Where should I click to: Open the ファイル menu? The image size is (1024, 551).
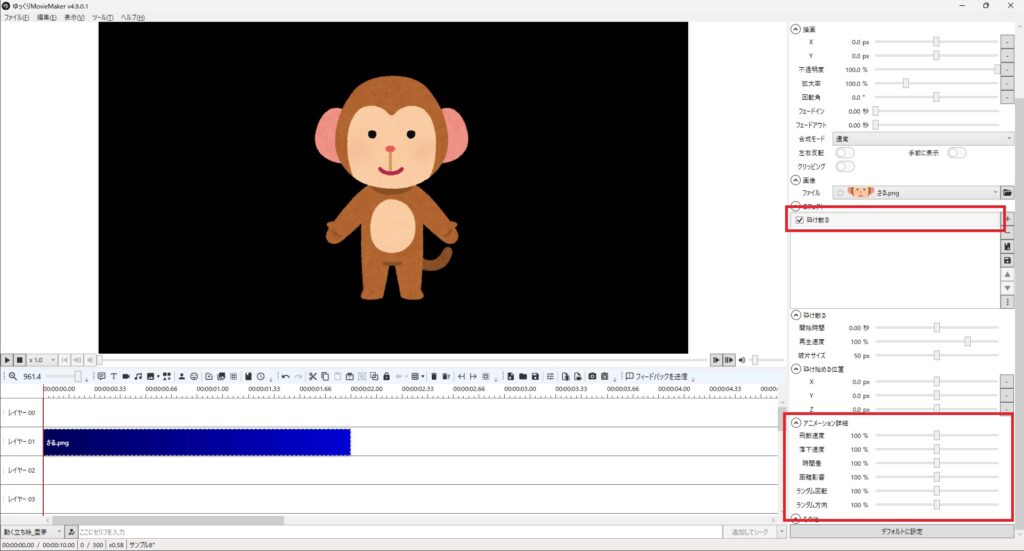click(16, 18)
